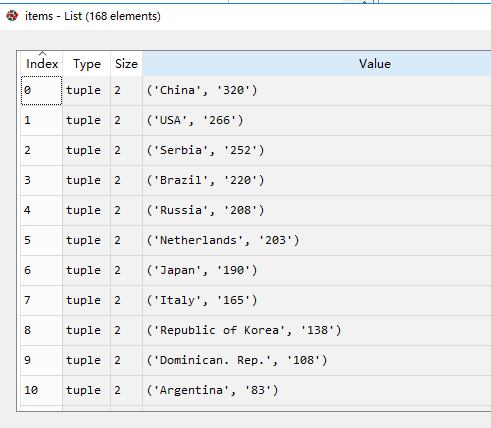The height and width of the screenshot is (428, 491).
Task: Select index cell 0
Action: pyautogui.click(x=41, y=90)
